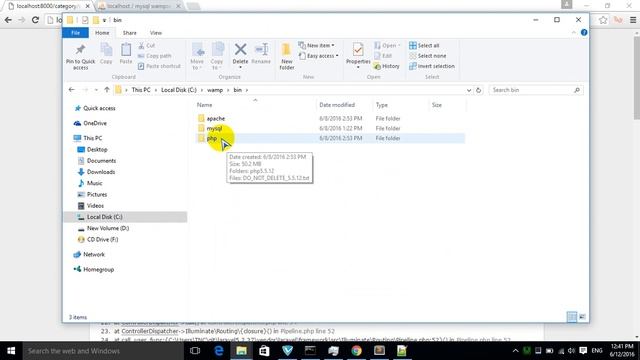The image size is (640, 360).
Task: Select Downloads in navigation pane
Action: tap(100, 172)
